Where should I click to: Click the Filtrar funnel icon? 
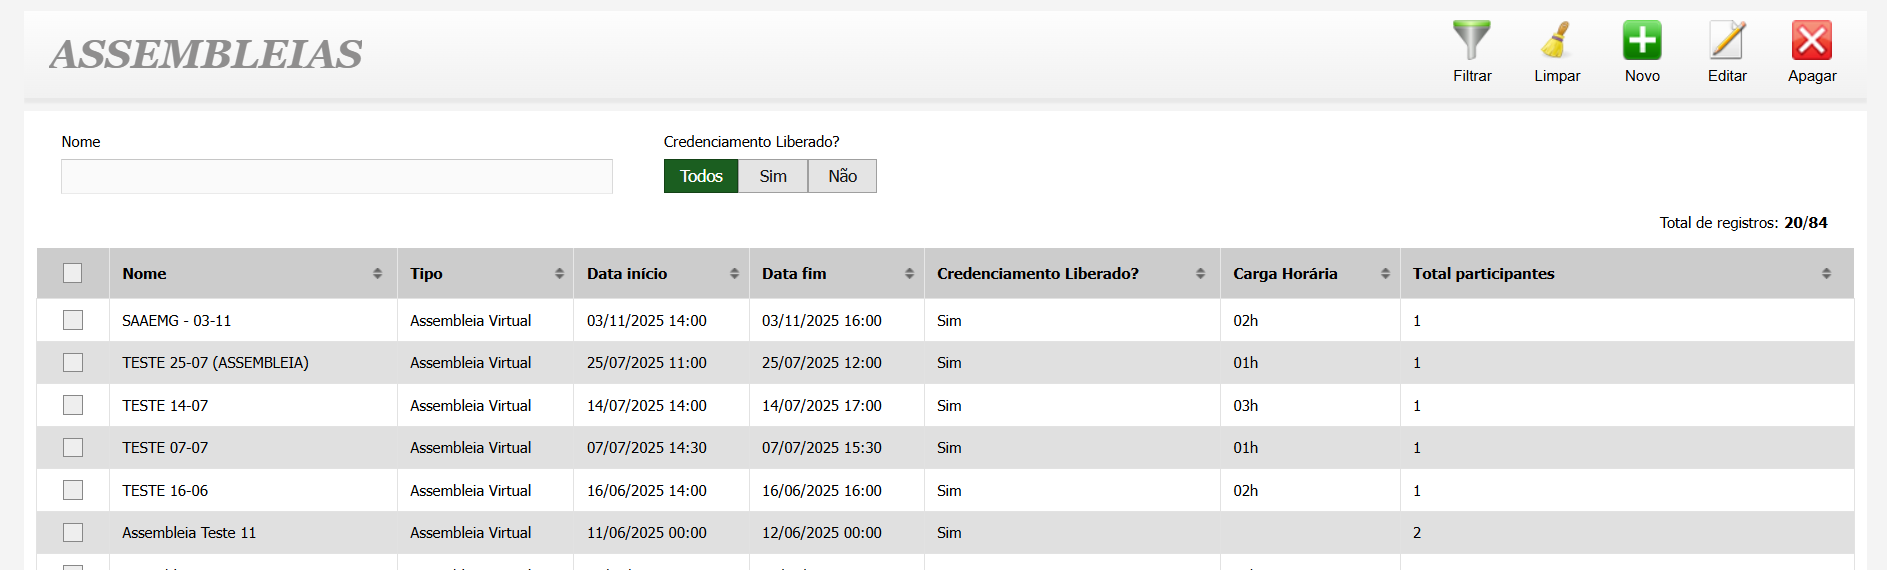(1471, 41)
